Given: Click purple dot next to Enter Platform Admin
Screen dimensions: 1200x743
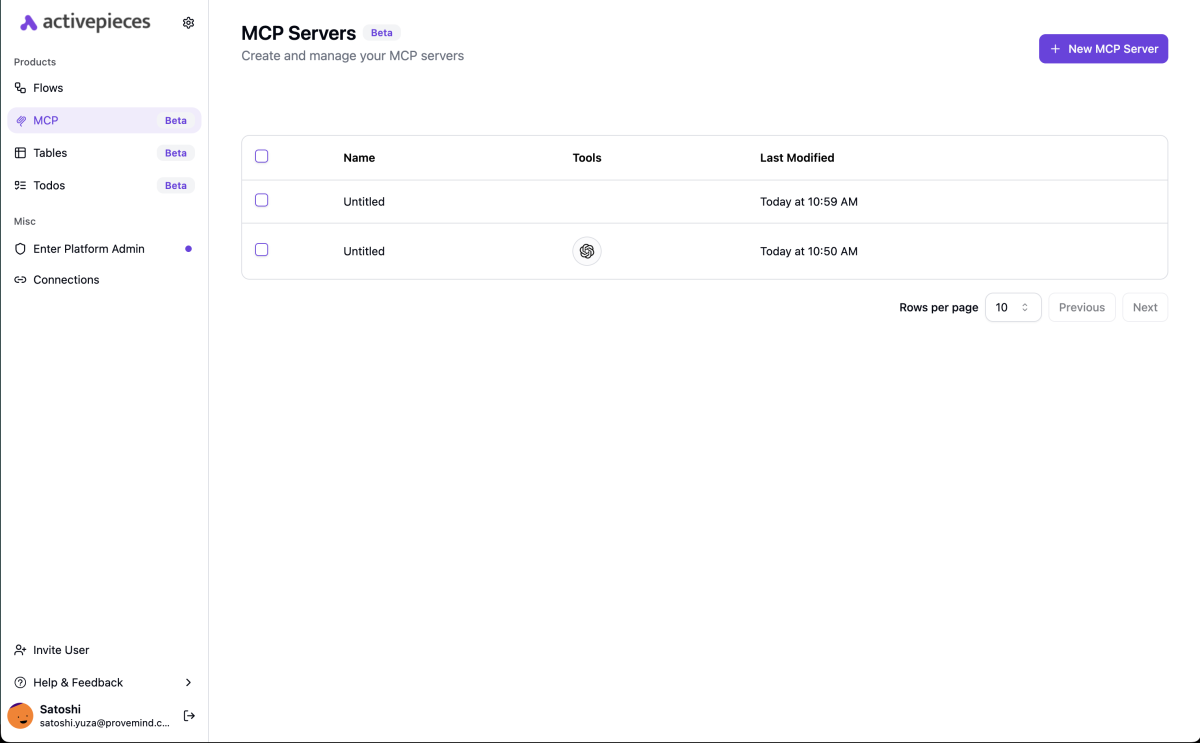Looking at the screenshot, I should [188, 249].
